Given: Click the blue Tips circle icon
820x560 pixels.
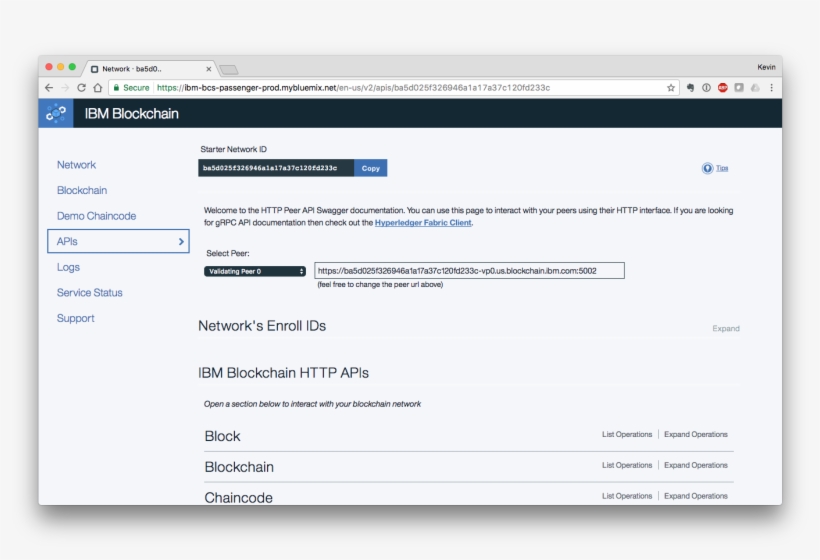Looking at the screenshot, I should coord(708,168).
